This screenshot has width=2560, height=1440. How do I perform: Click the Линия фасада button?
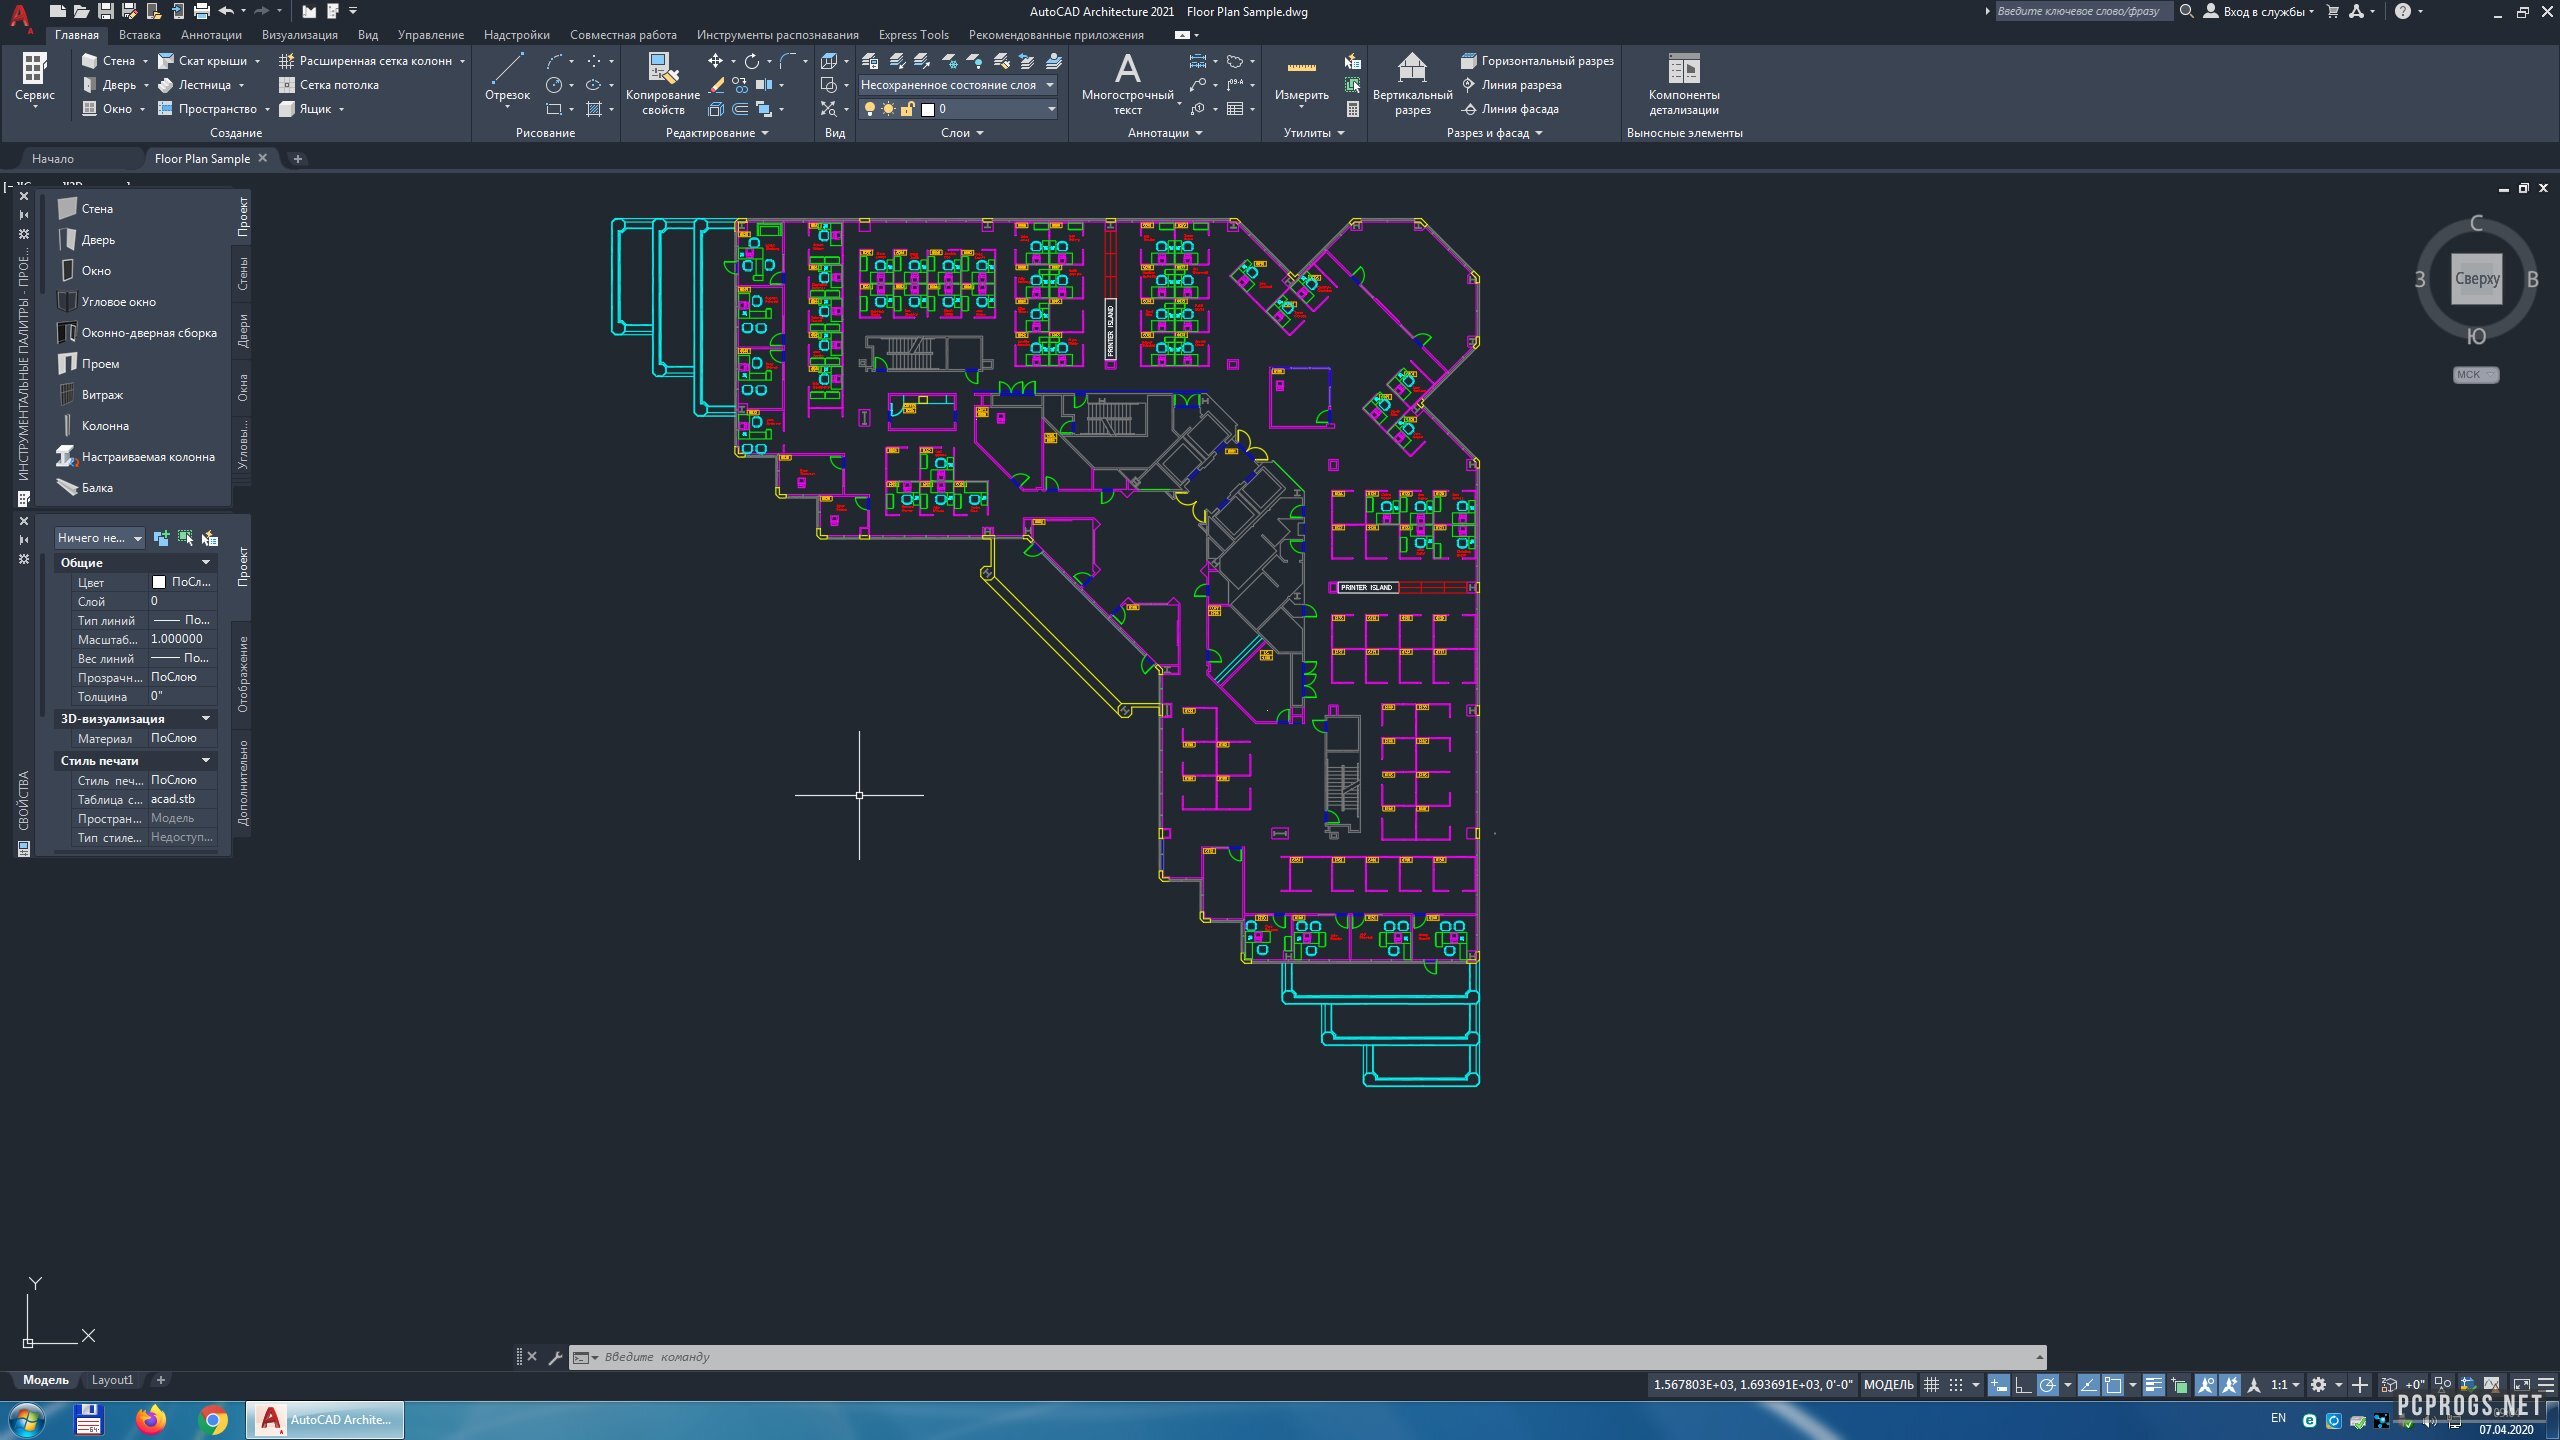pos(1519,109)
